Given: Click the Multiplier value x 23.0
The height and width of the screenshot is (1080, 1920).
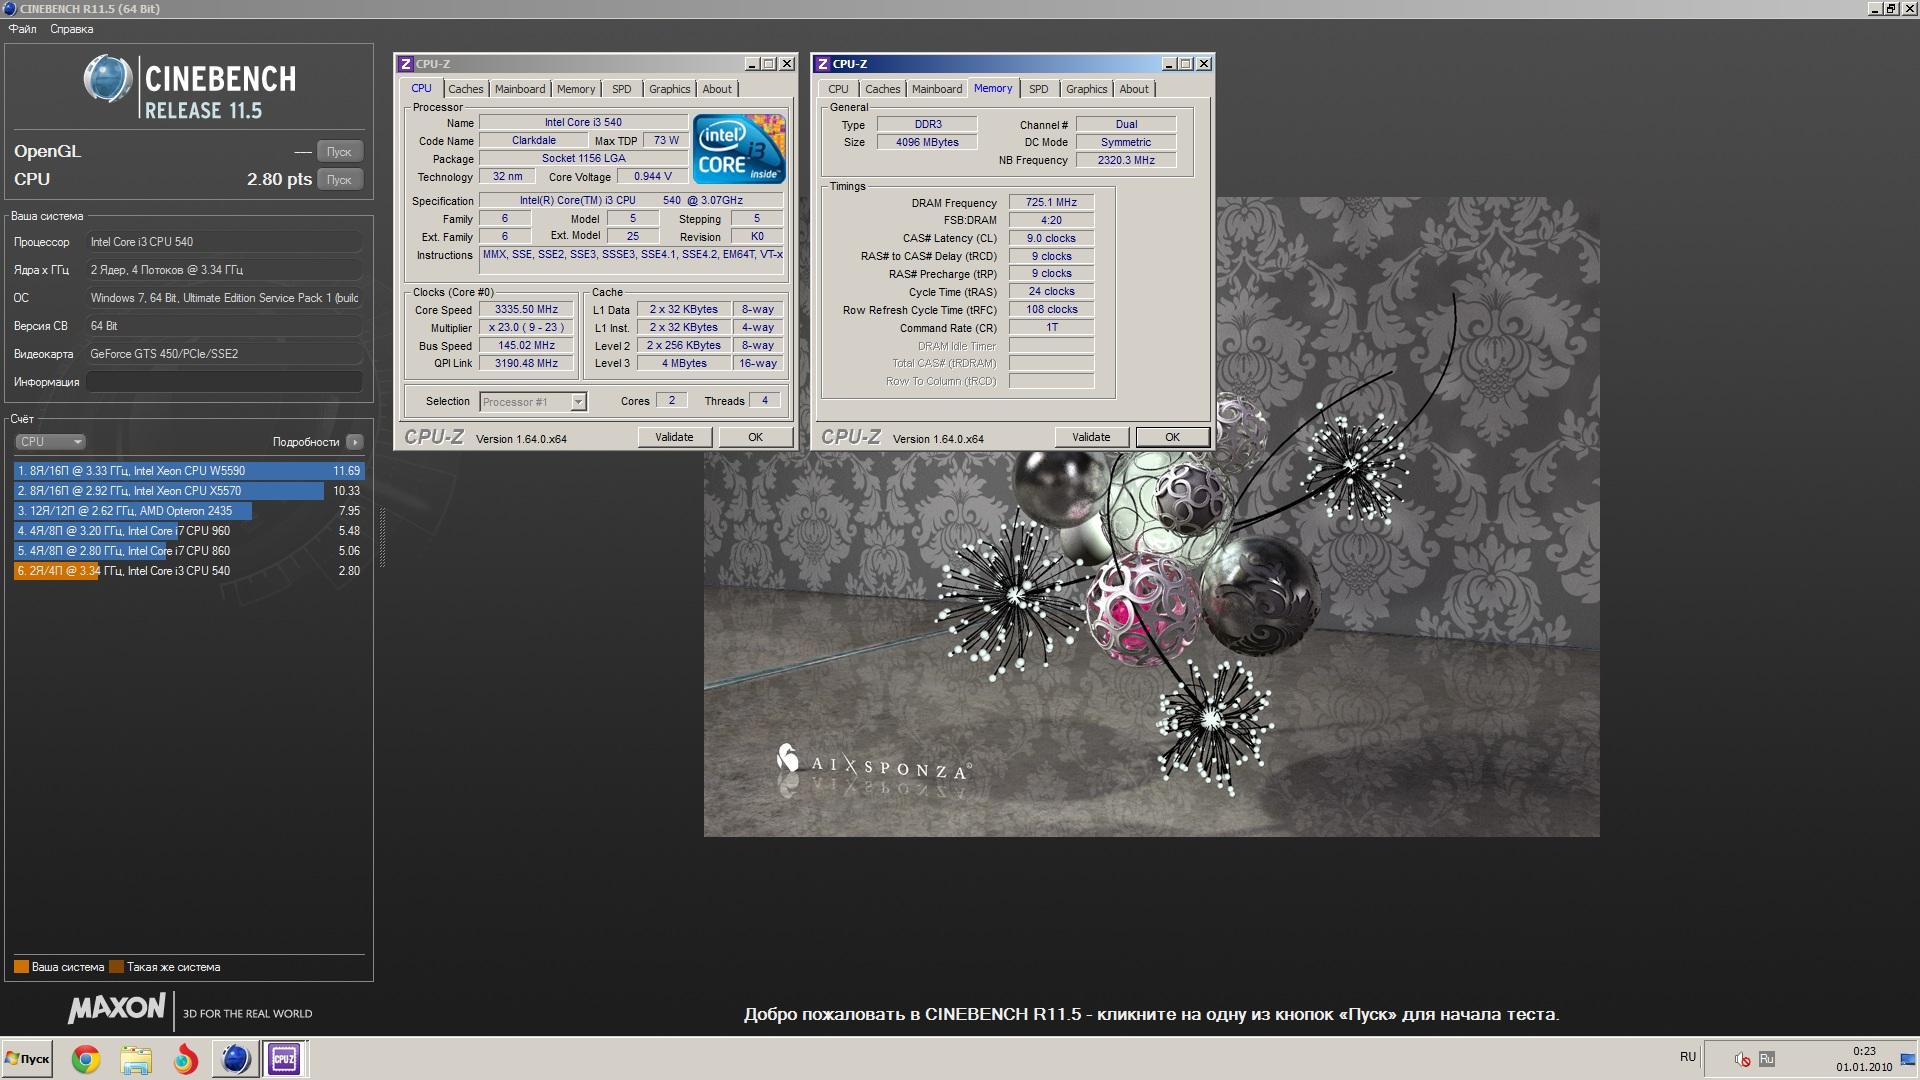Looking at the screenshot, I should click(526, 328).
